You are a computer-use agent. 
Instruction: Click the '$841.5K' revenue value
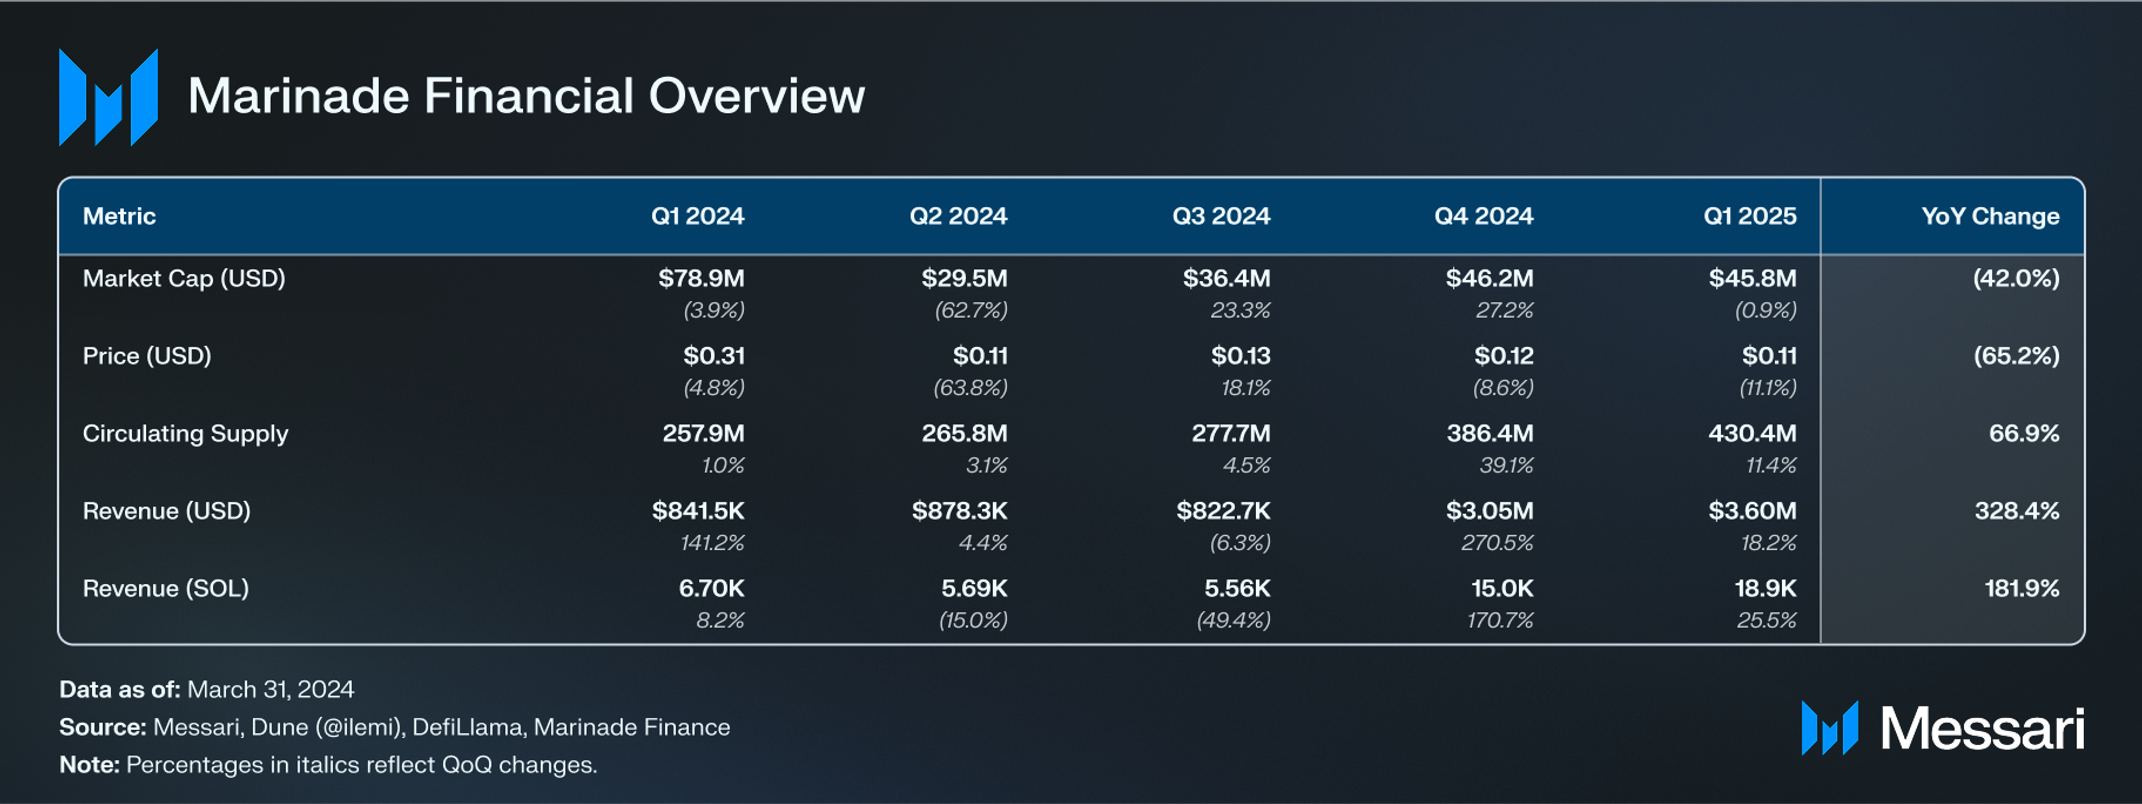tap(698, 511)
